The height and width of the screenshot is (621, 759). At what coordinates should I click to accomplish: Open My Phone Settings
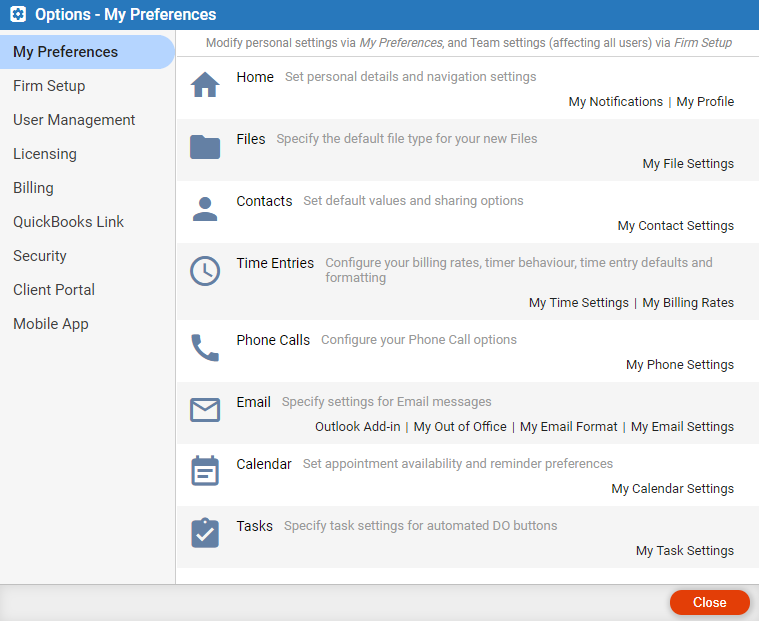680,364
